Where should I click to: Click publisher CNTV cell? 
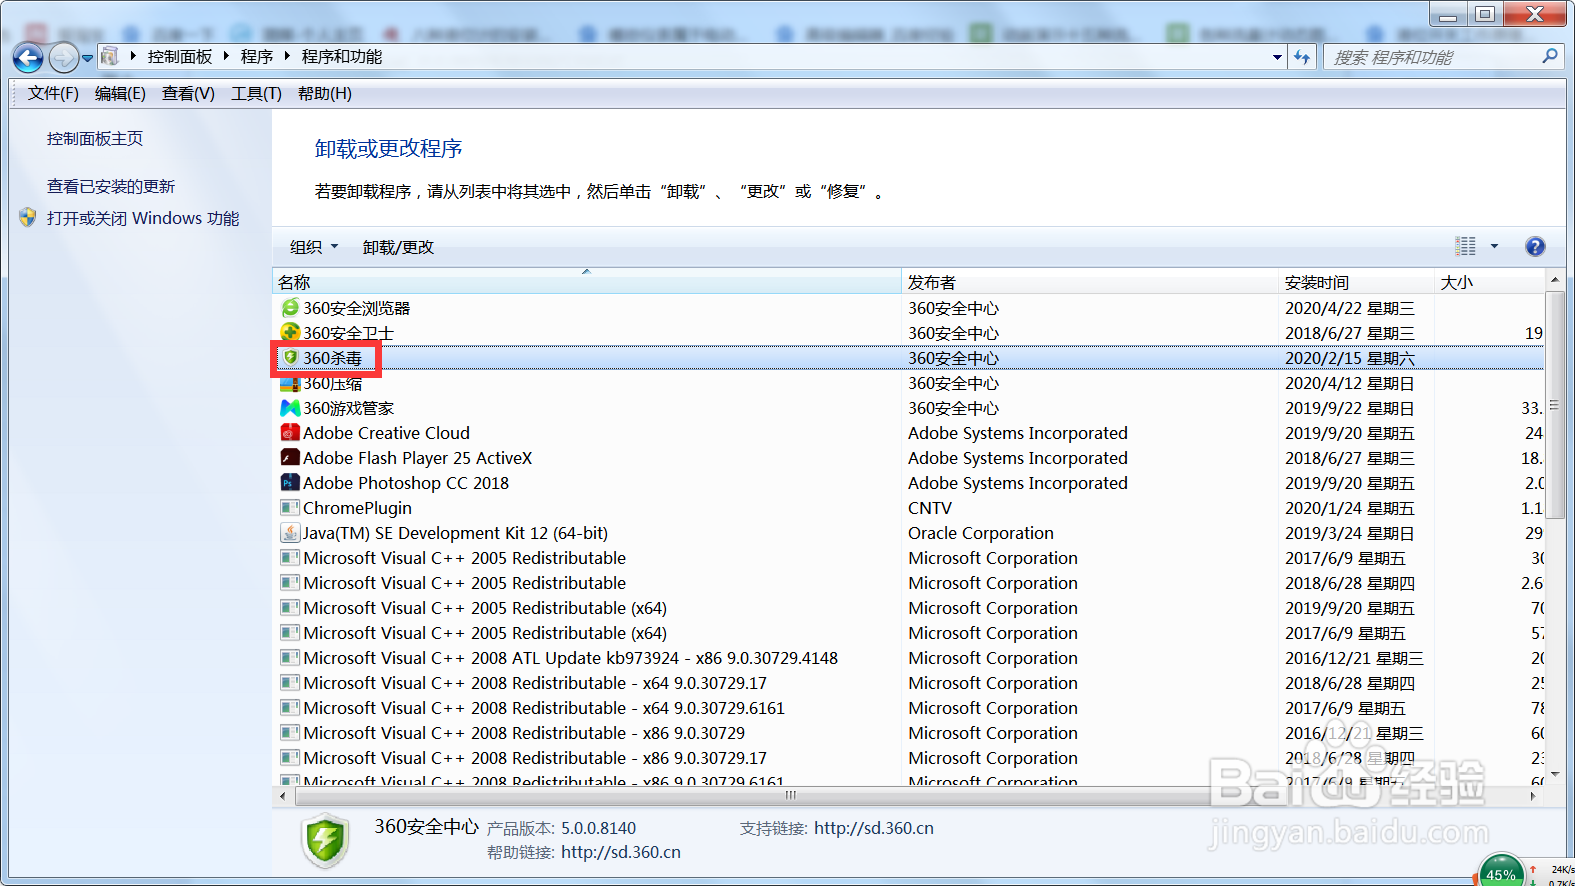(930, 508)
